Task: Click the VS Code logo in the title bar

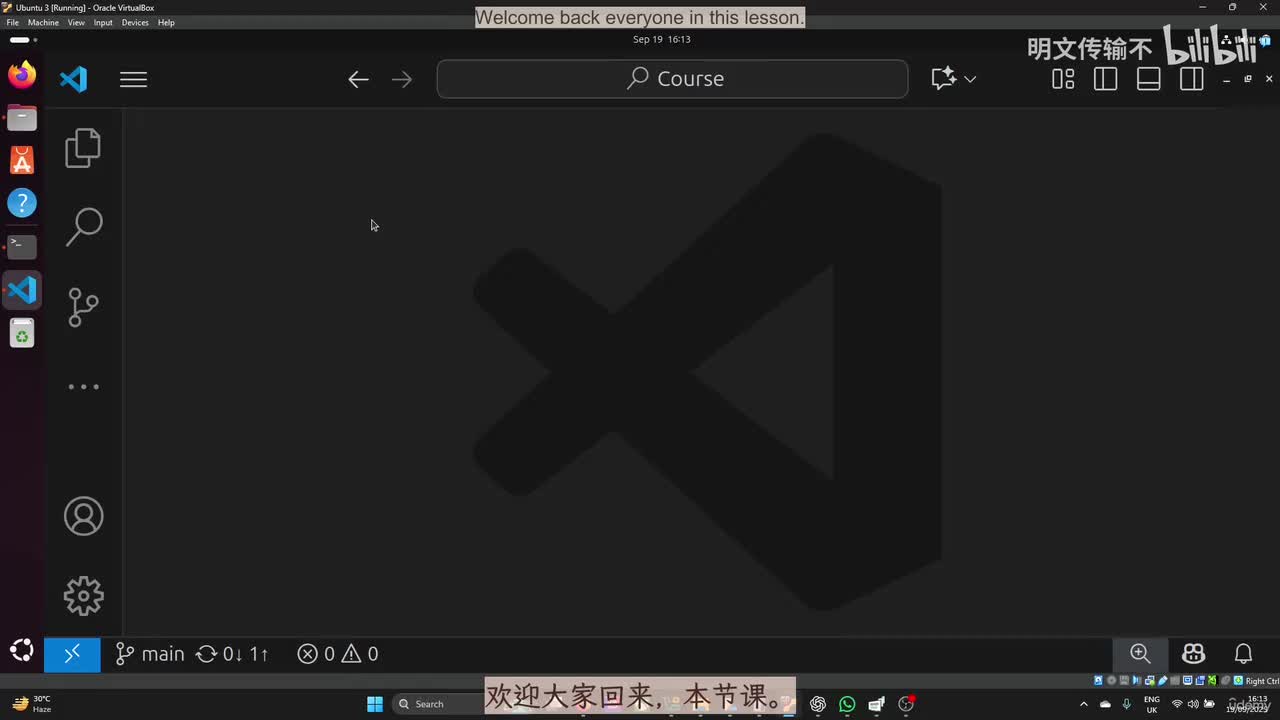Action: (x=74, y=79)
